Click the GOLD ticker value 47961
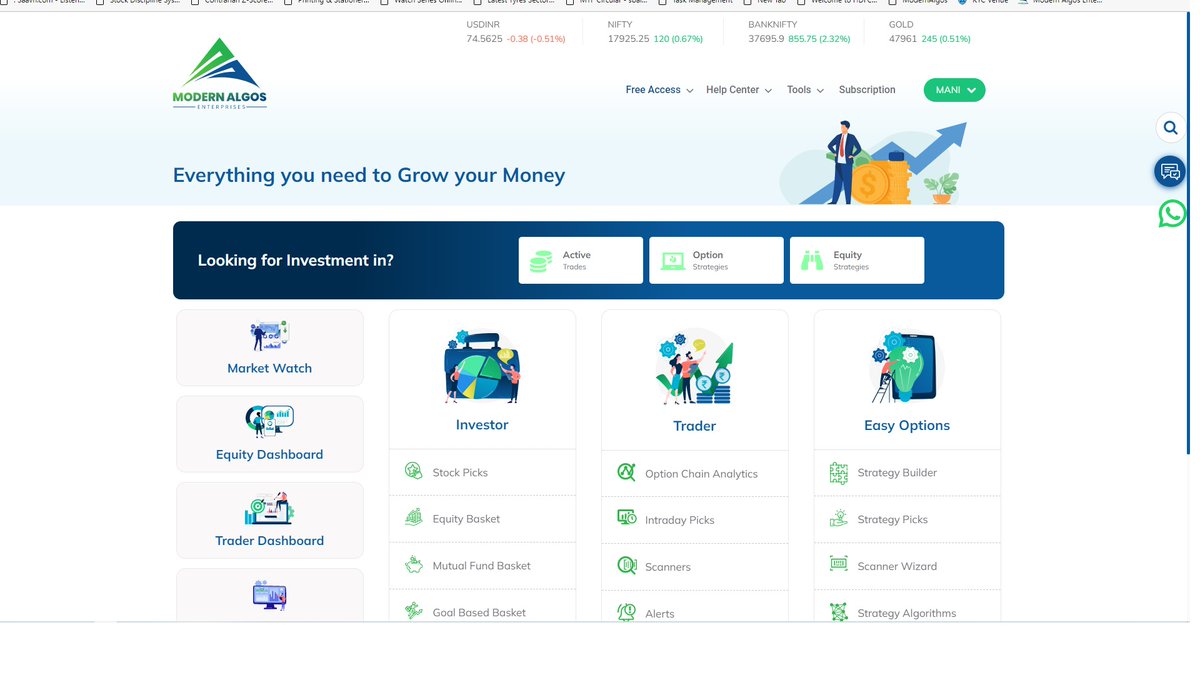 [903, 39]
